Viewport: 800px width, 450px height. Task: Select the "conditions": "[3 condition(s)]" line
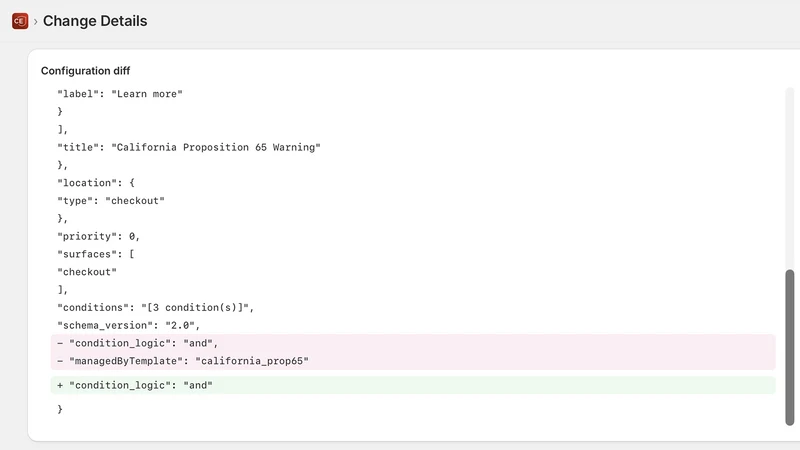pos(156,308)
